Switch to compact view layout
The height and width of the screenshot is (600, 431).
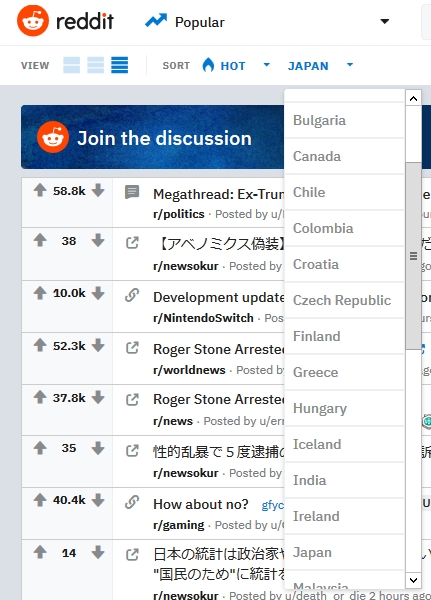pos(119,65)
